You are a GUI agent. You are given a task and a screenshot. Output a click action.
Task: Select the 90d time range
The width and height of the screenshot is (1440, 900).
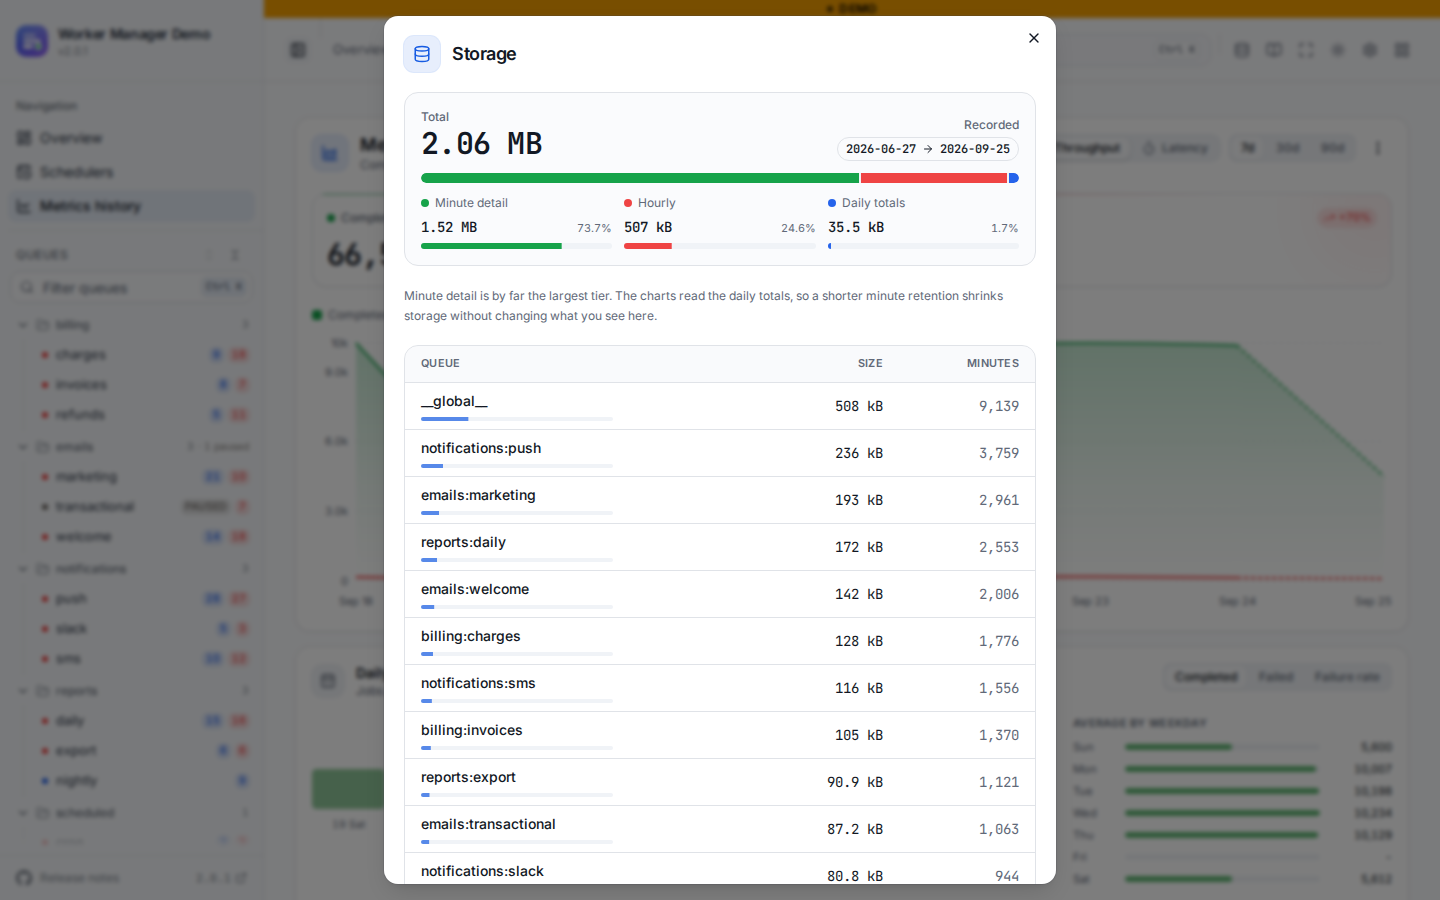[x=1332, y=148]
